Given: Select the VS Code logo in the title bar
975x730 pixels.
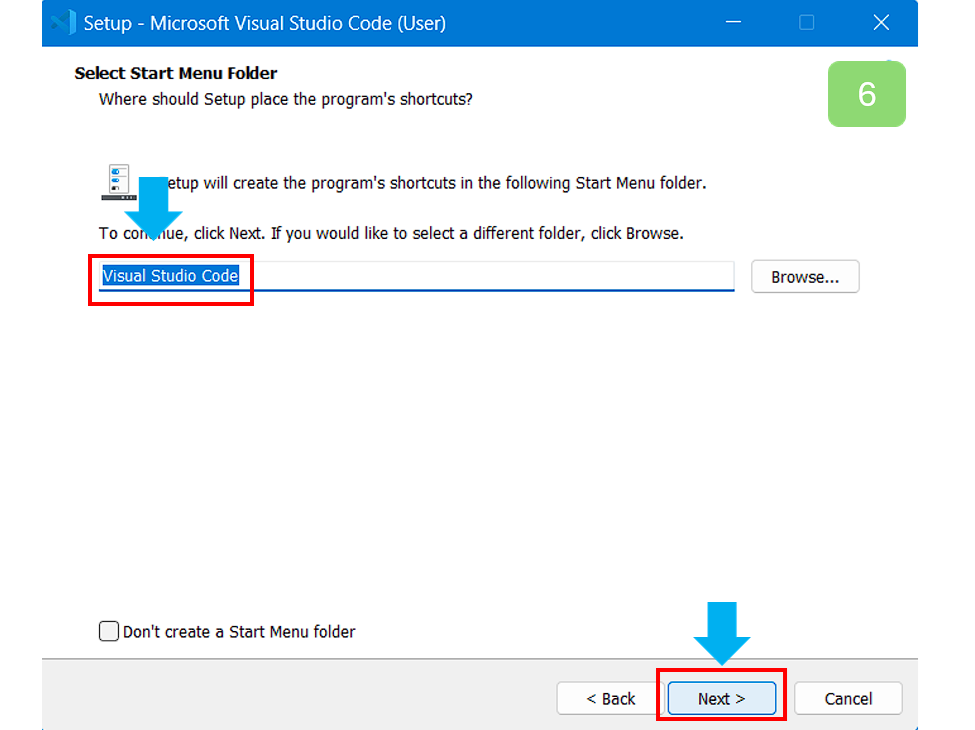Looking at the screenshot, I should [x=62, y=22].
